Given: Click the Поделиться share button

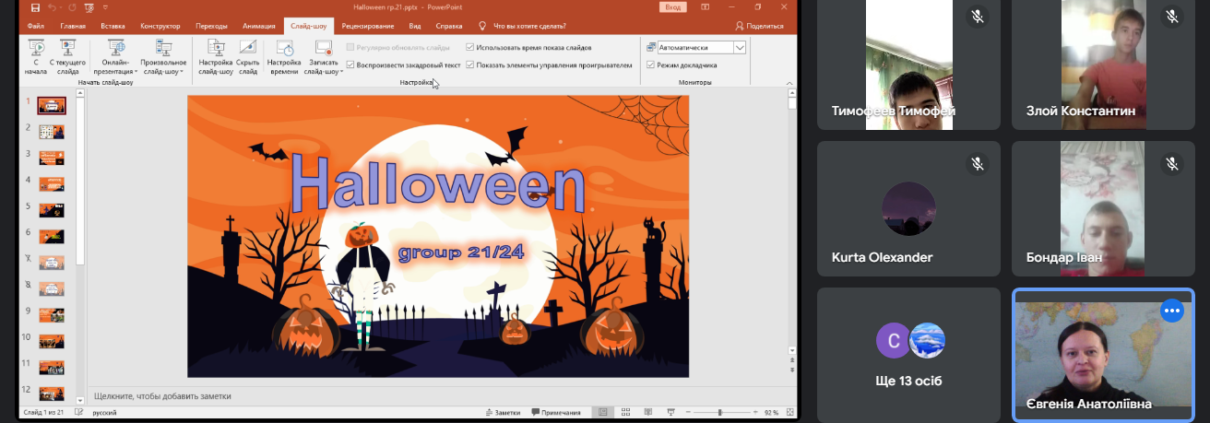Looking at the screenshot, I should [760, 25].
